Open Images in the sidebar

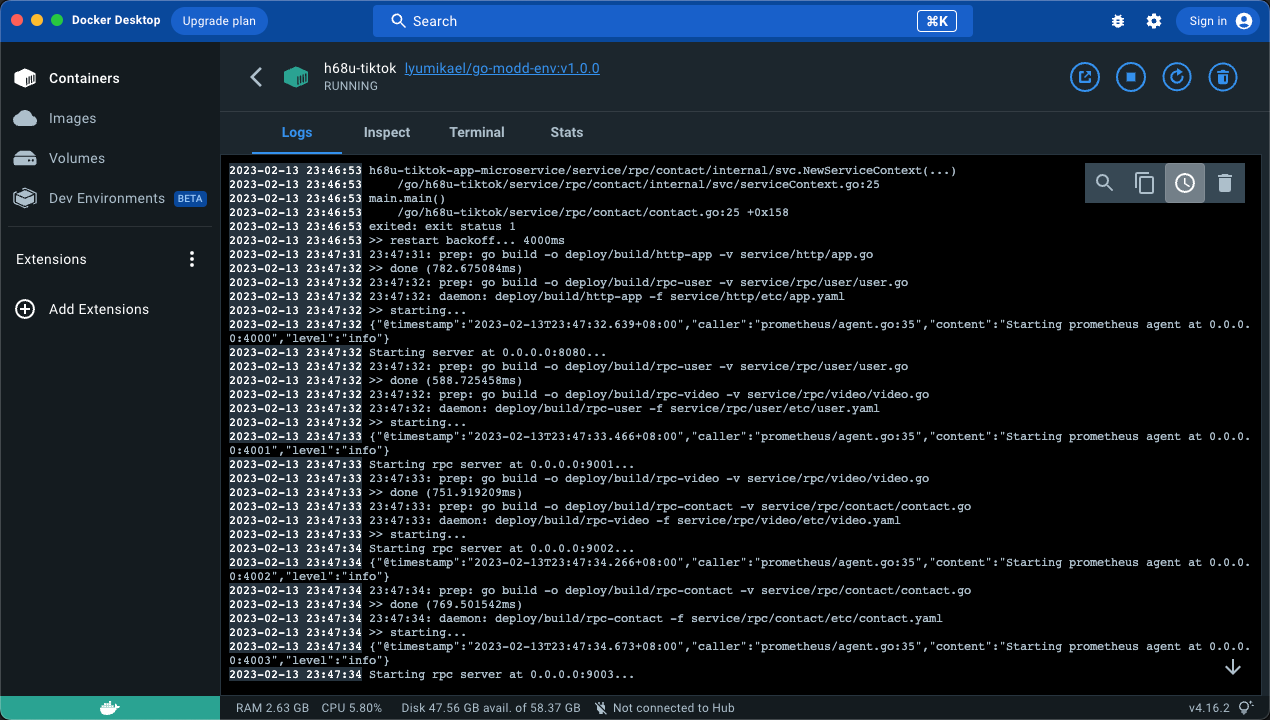click(110, 118)
